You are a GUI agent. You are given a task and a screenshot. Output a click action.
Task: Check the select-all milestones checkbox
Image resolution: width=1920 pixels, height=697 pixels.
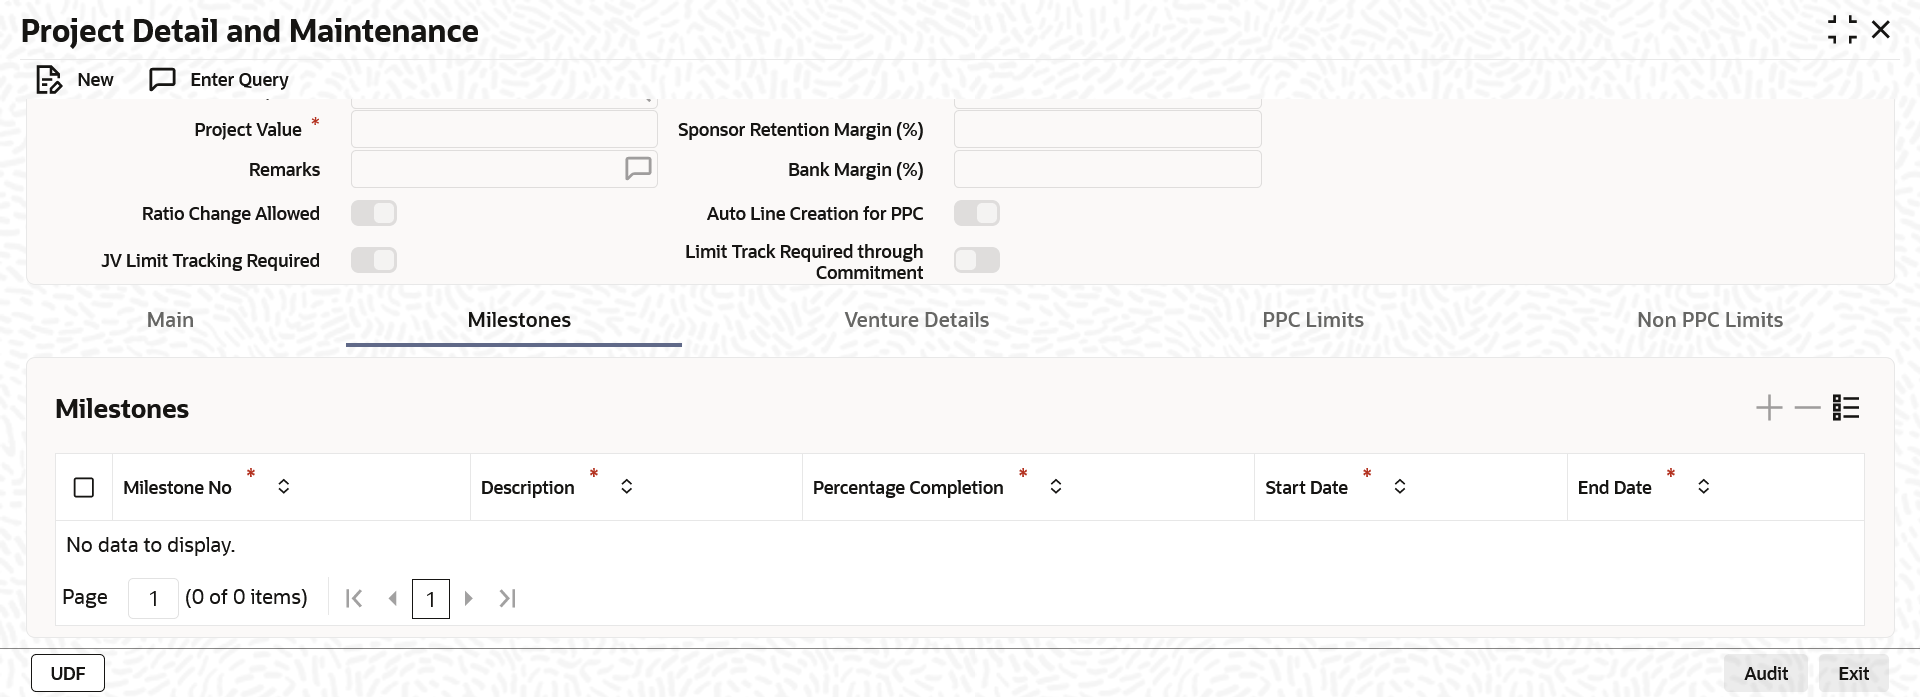(84, 487)
